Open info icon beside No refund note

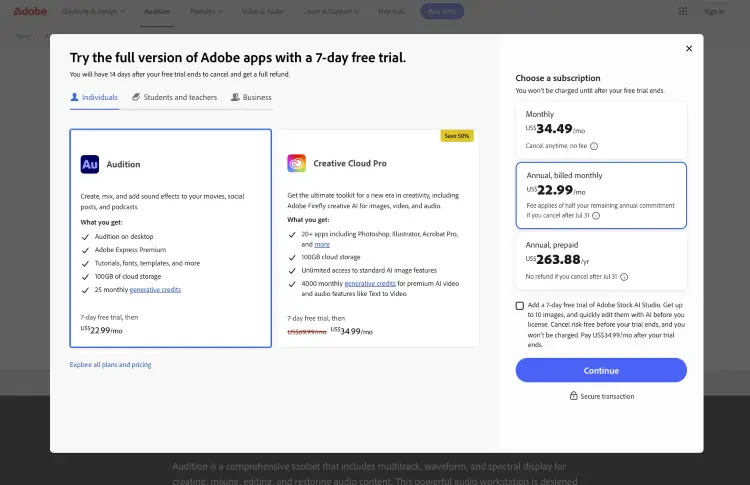coord(624,277)
